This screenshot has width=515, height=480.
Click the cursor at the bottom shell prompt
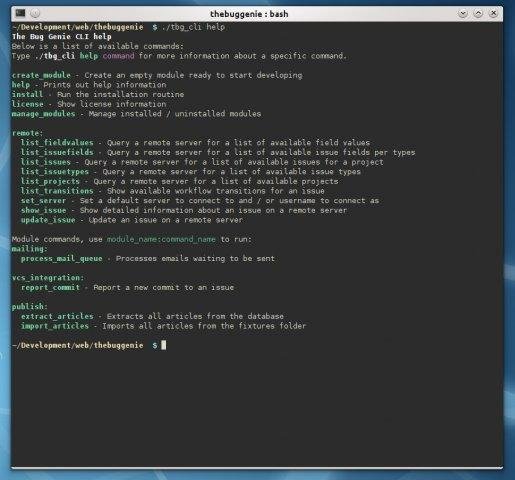tap(164, 345)
